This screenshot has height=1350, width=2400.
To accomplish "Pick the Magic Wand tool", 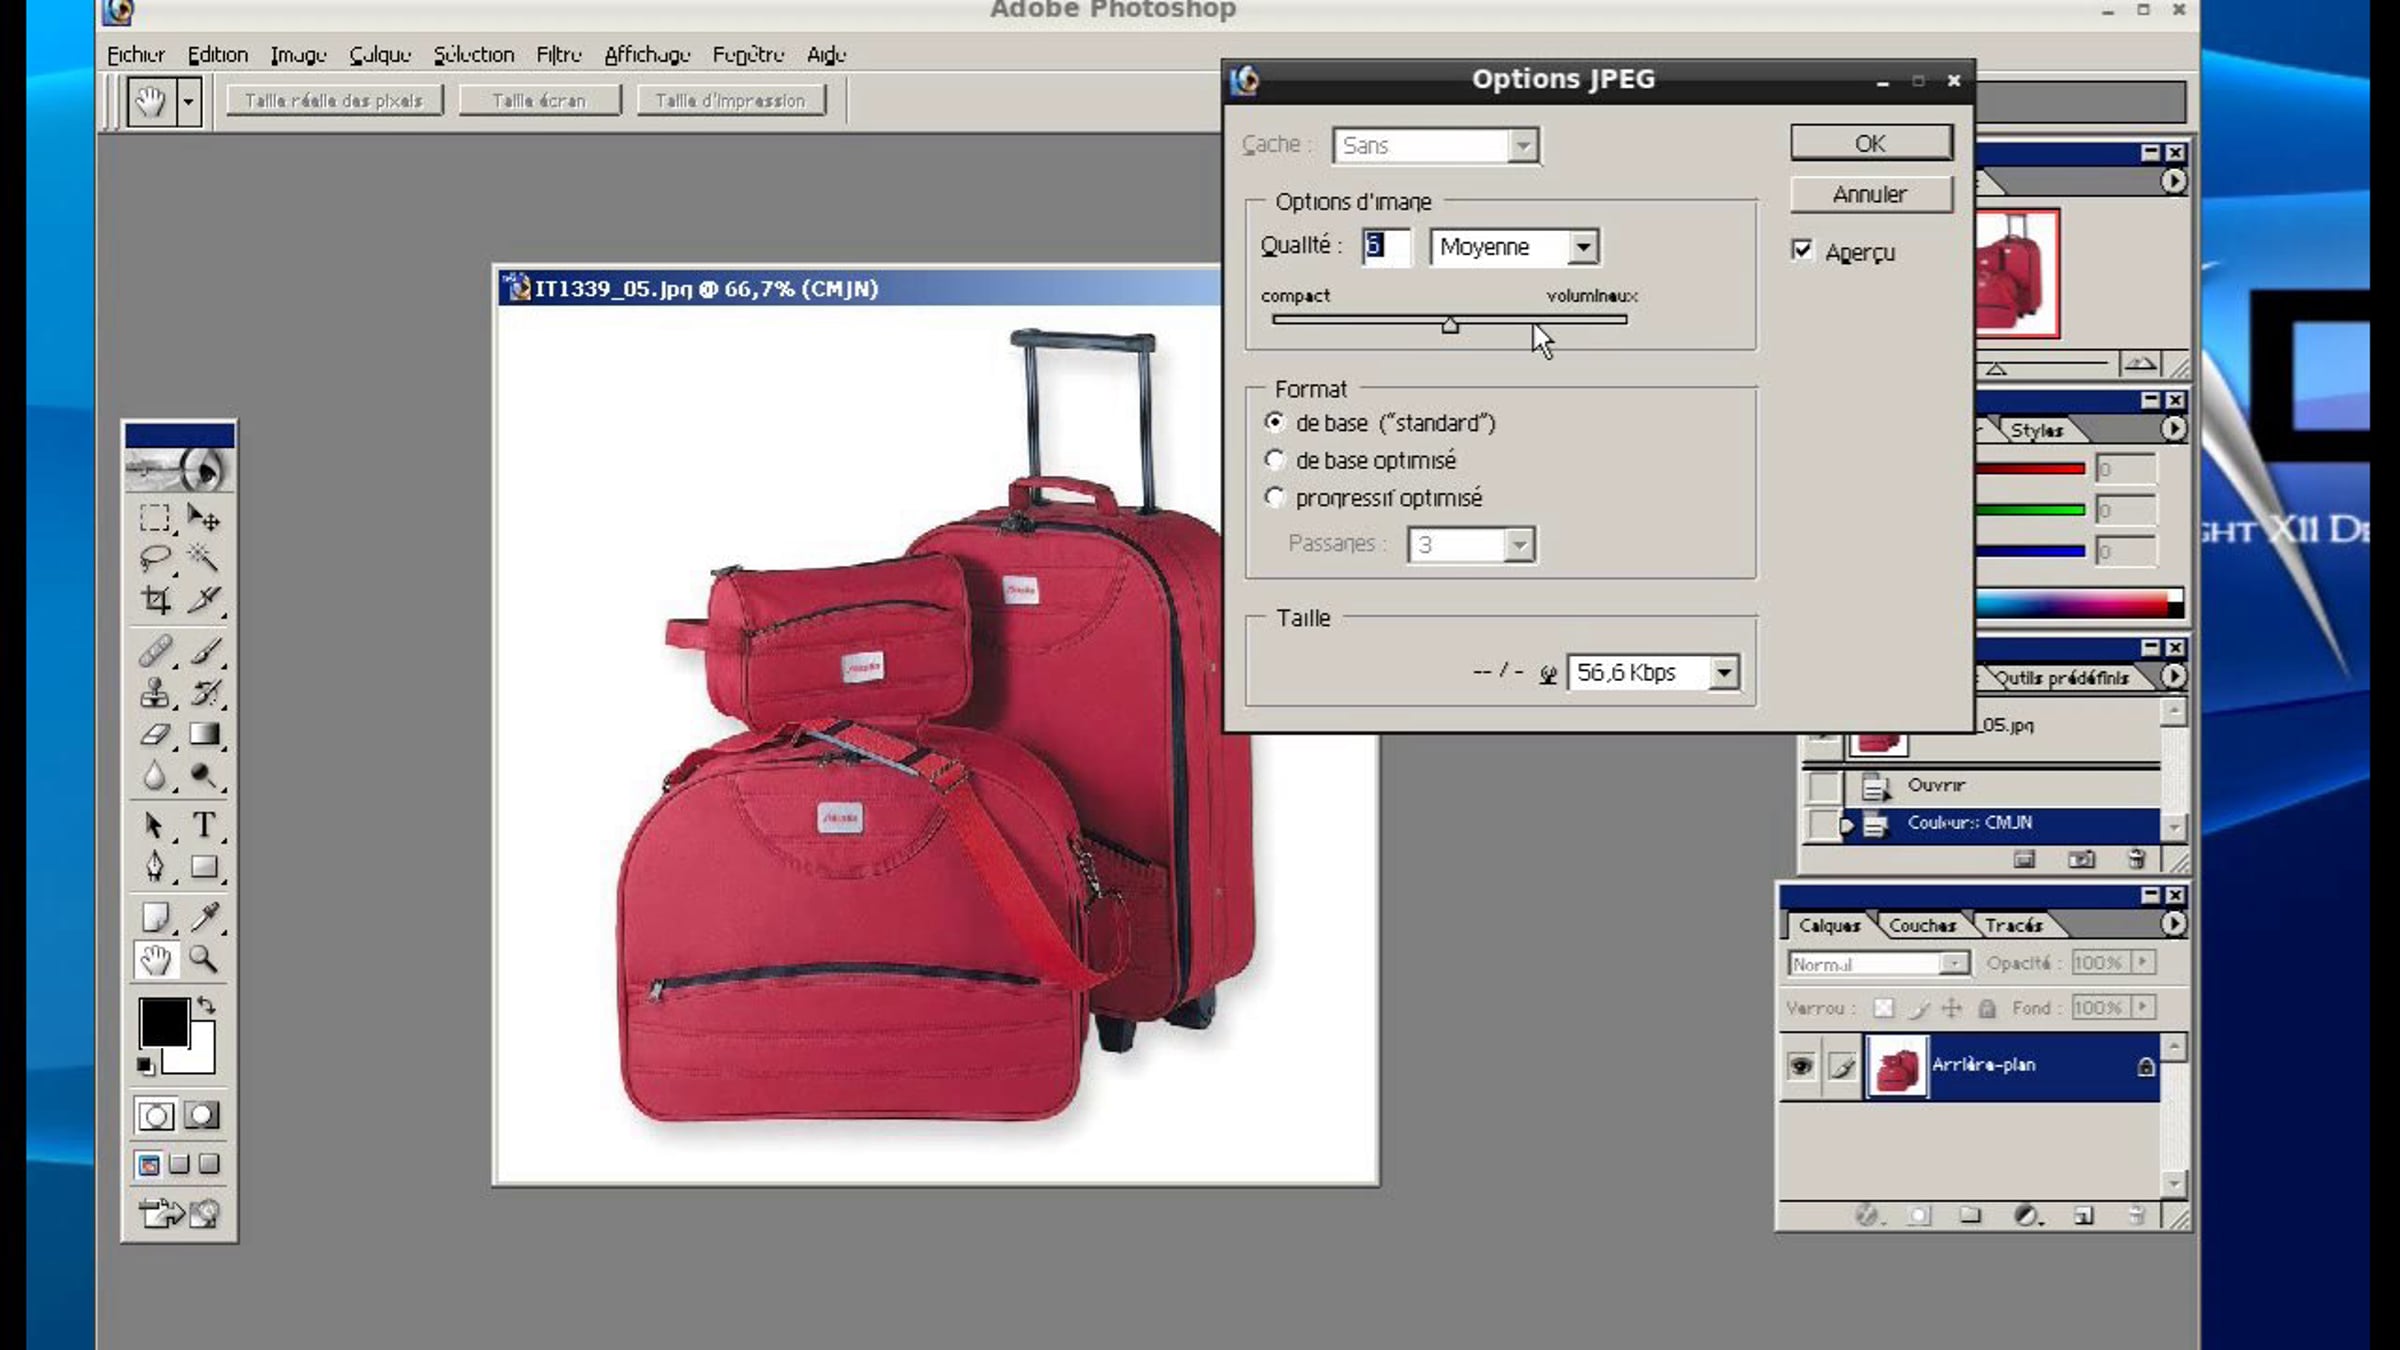I will point(204,556).
